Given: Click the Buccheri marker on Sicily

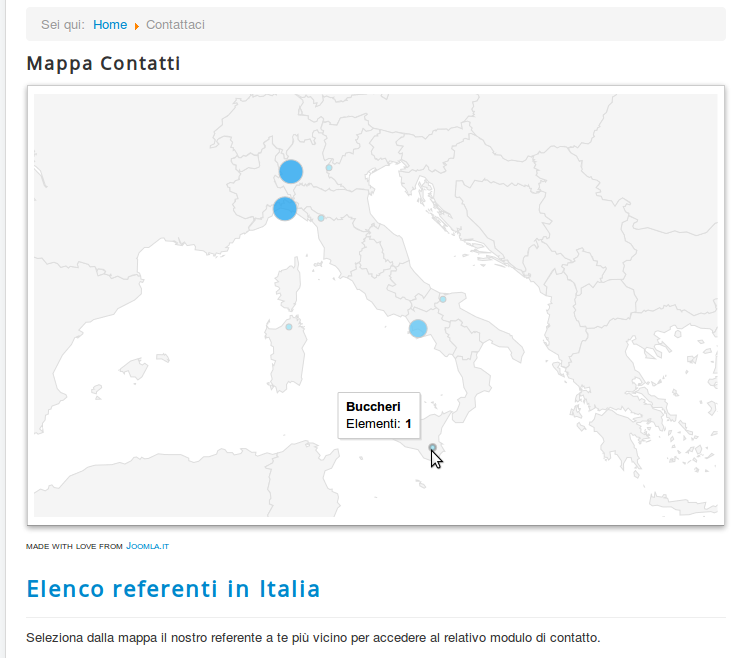Looking at the screenshot, I should 432,447.
